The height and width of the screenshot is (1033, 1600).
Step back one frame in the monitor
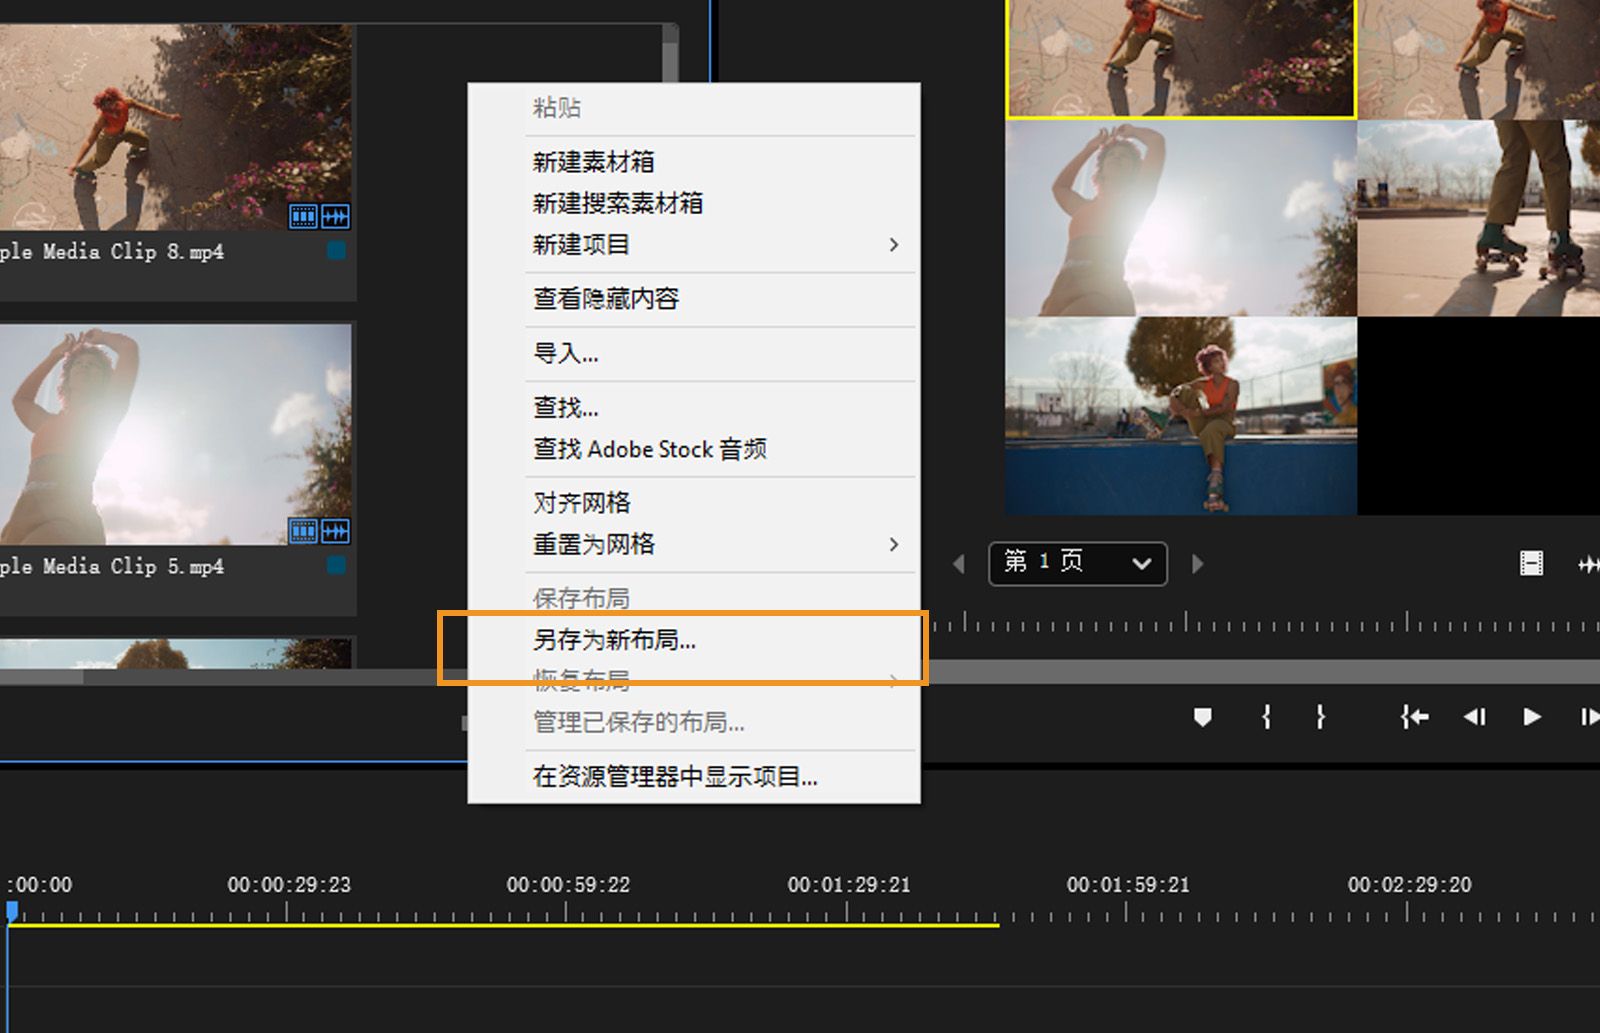1475,717
